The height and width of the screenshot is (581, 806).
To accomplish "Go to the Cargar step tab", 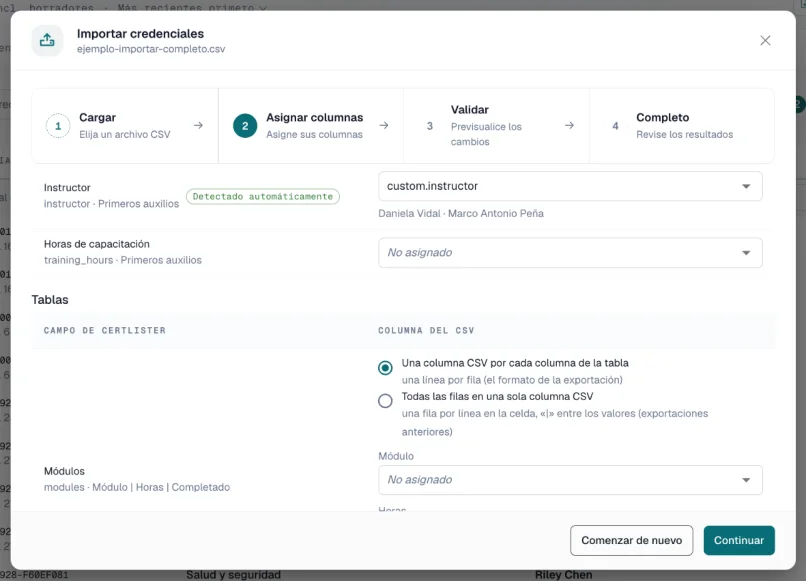I will point(125,126).
